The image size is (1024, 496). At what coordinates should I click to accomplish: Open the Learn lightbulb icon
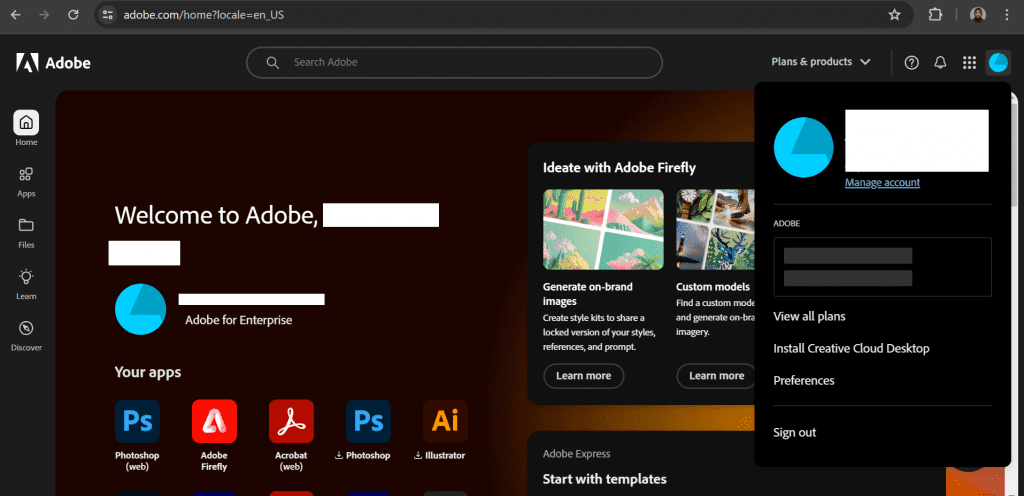pyautogui.click(x=26, y=277)
